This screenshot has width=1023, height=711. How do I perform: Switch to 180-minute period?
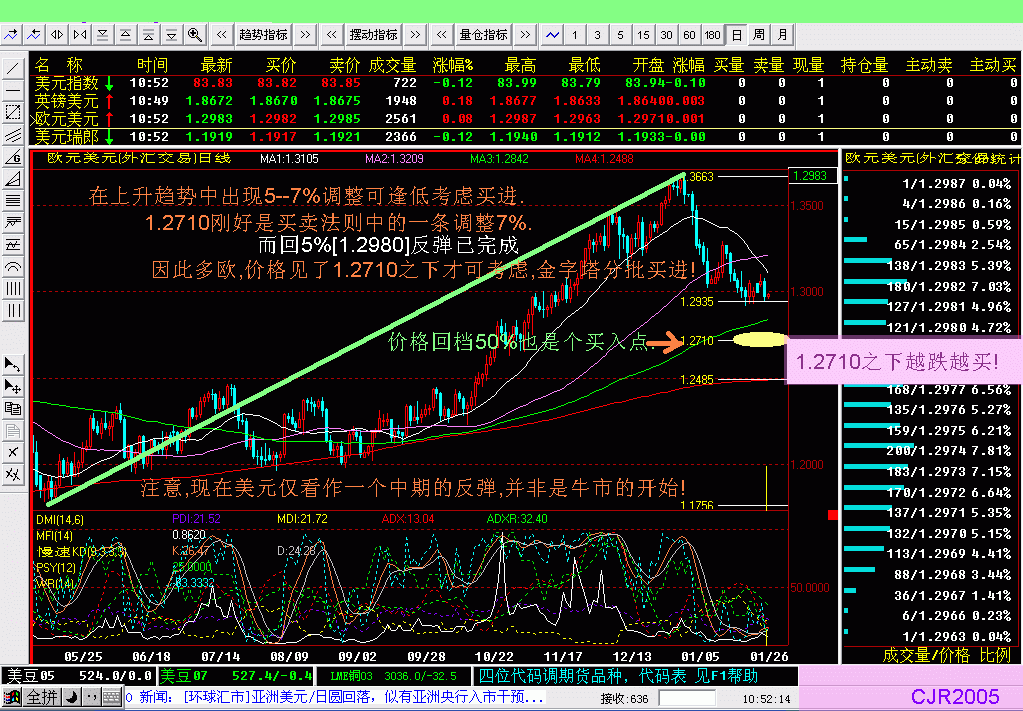[712, 35]
